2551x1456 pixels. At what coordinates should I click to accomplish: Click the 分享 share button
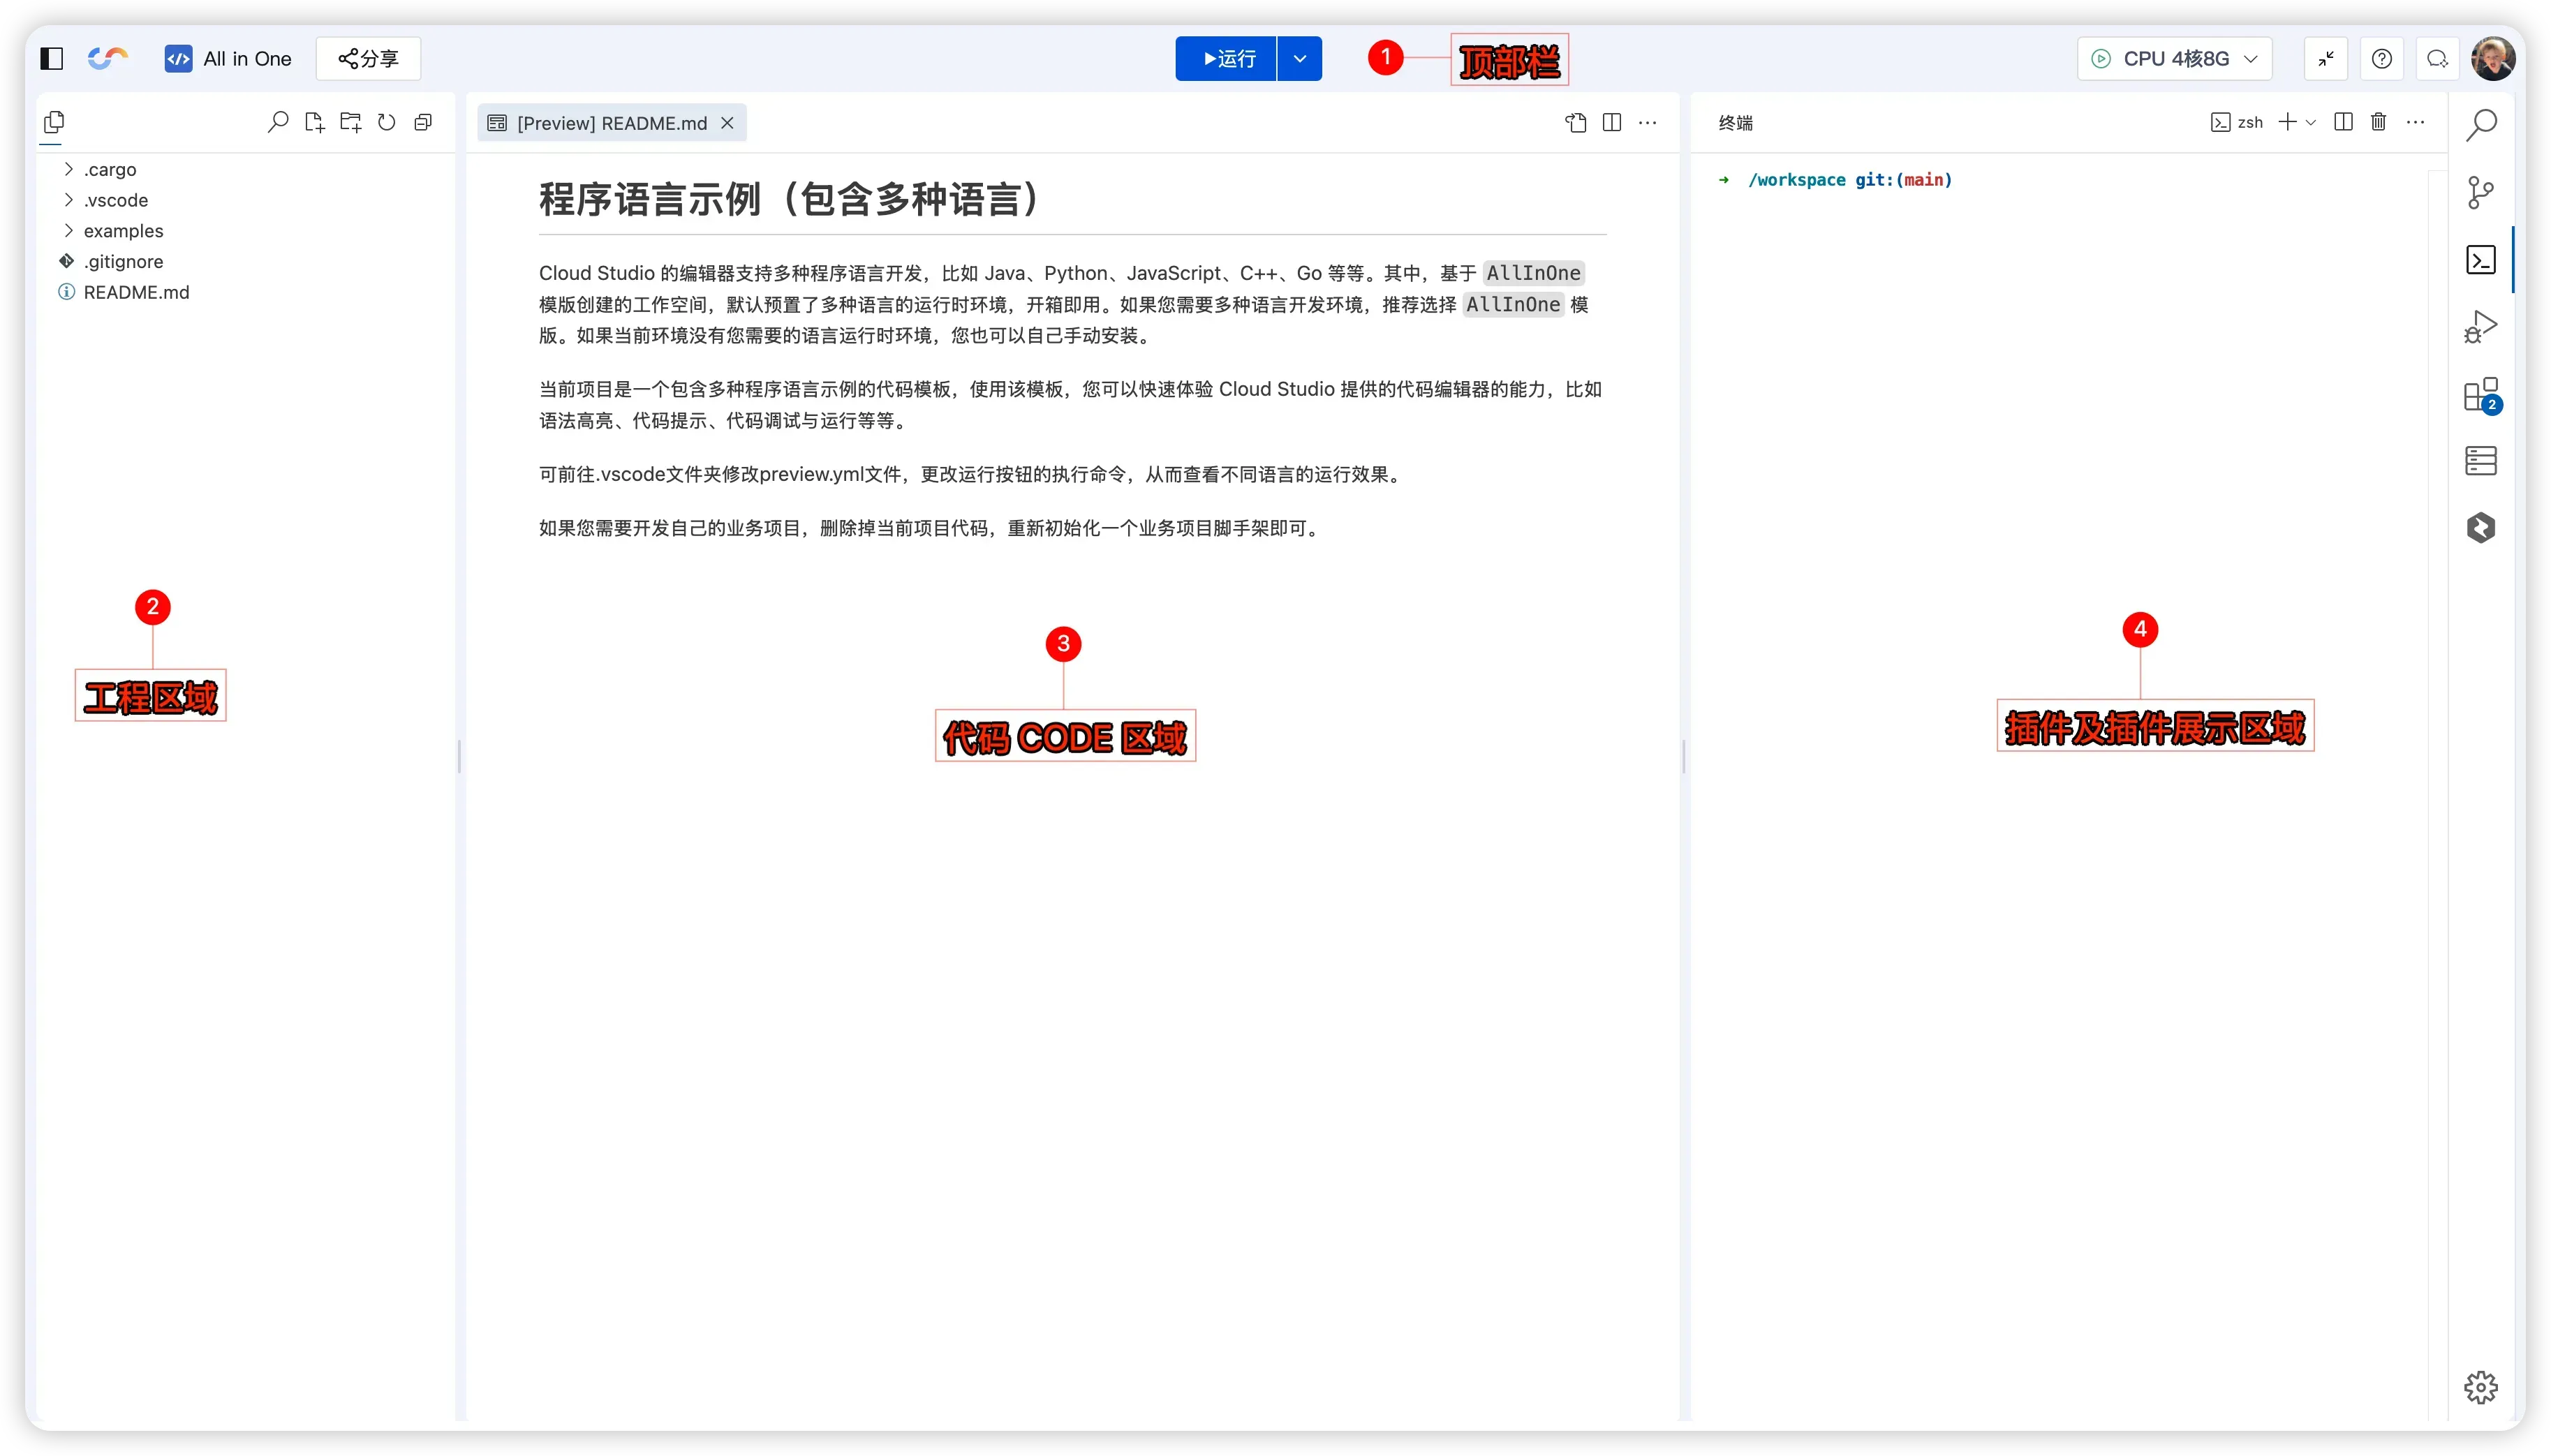368,58
